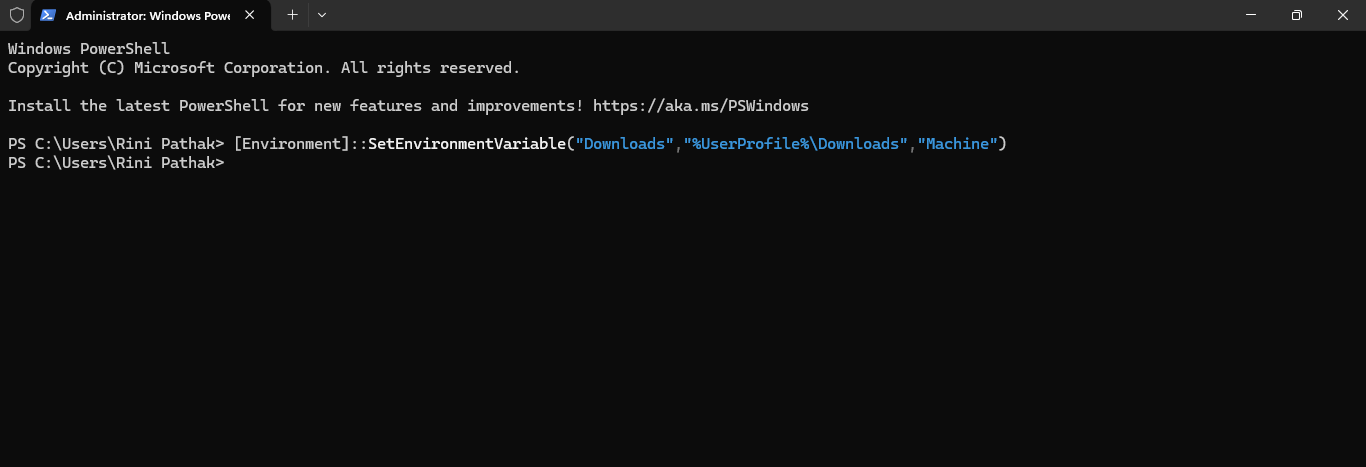The width and height of the screenshot is (1366, 467).
Task: Select the Administrator: Windows PowerShell tab
Action: coord(147,16)
